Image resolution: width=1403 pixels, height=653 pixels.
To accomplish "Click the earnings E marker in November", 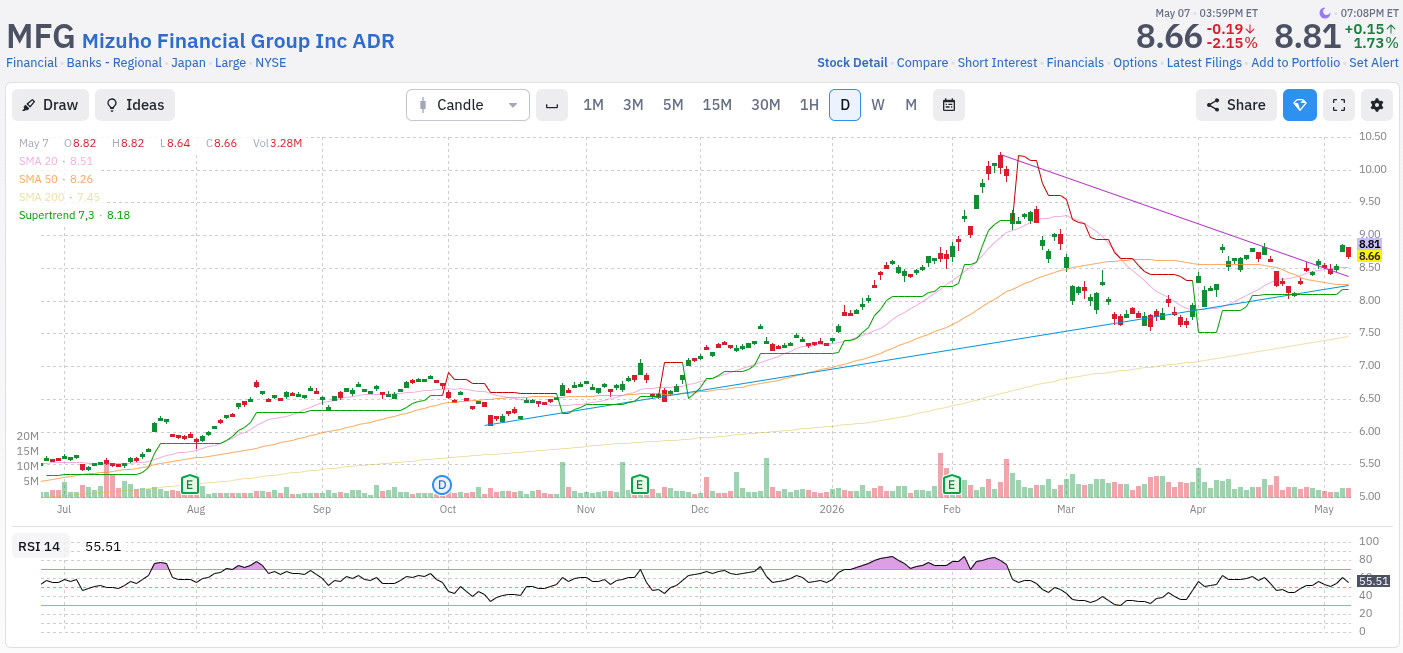I will (639, 484).
